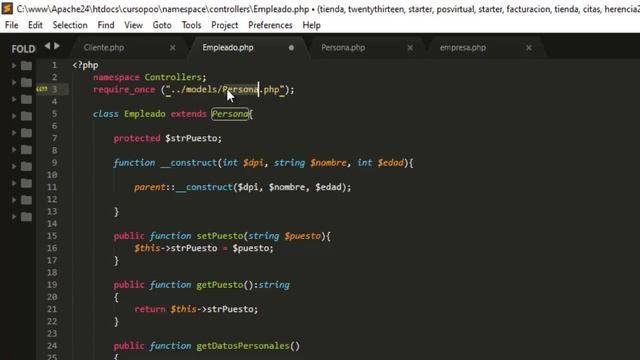Click line number 5 in the gutter
This screenshot has width=640, height=360.
(54, 114)
